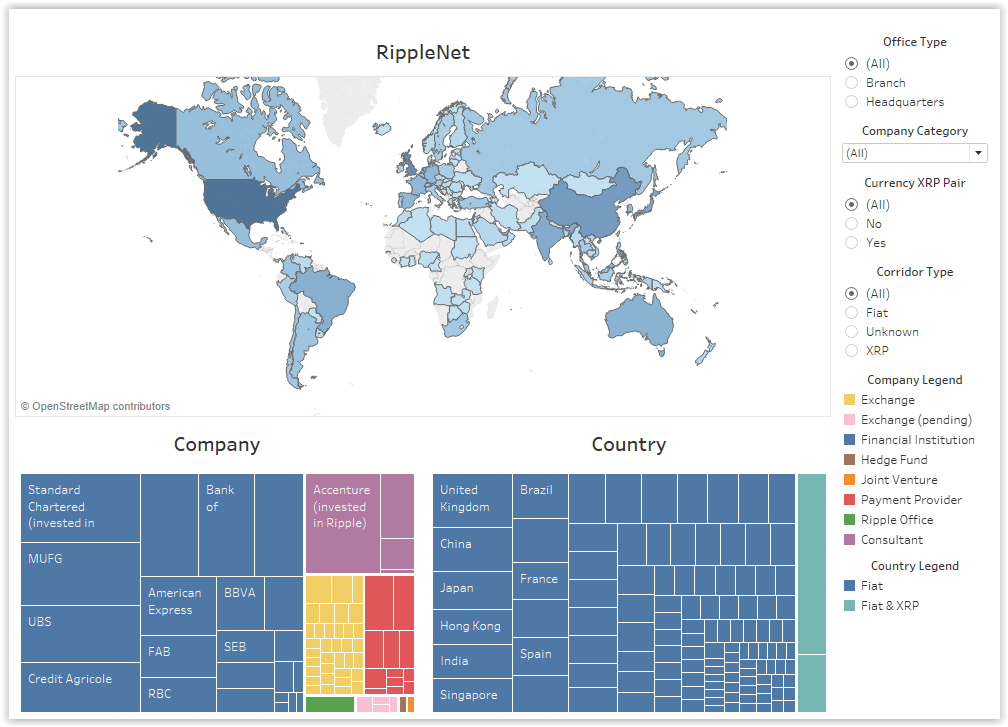
Task: Select the Hong Kong country tile
Action: [472, 627]
